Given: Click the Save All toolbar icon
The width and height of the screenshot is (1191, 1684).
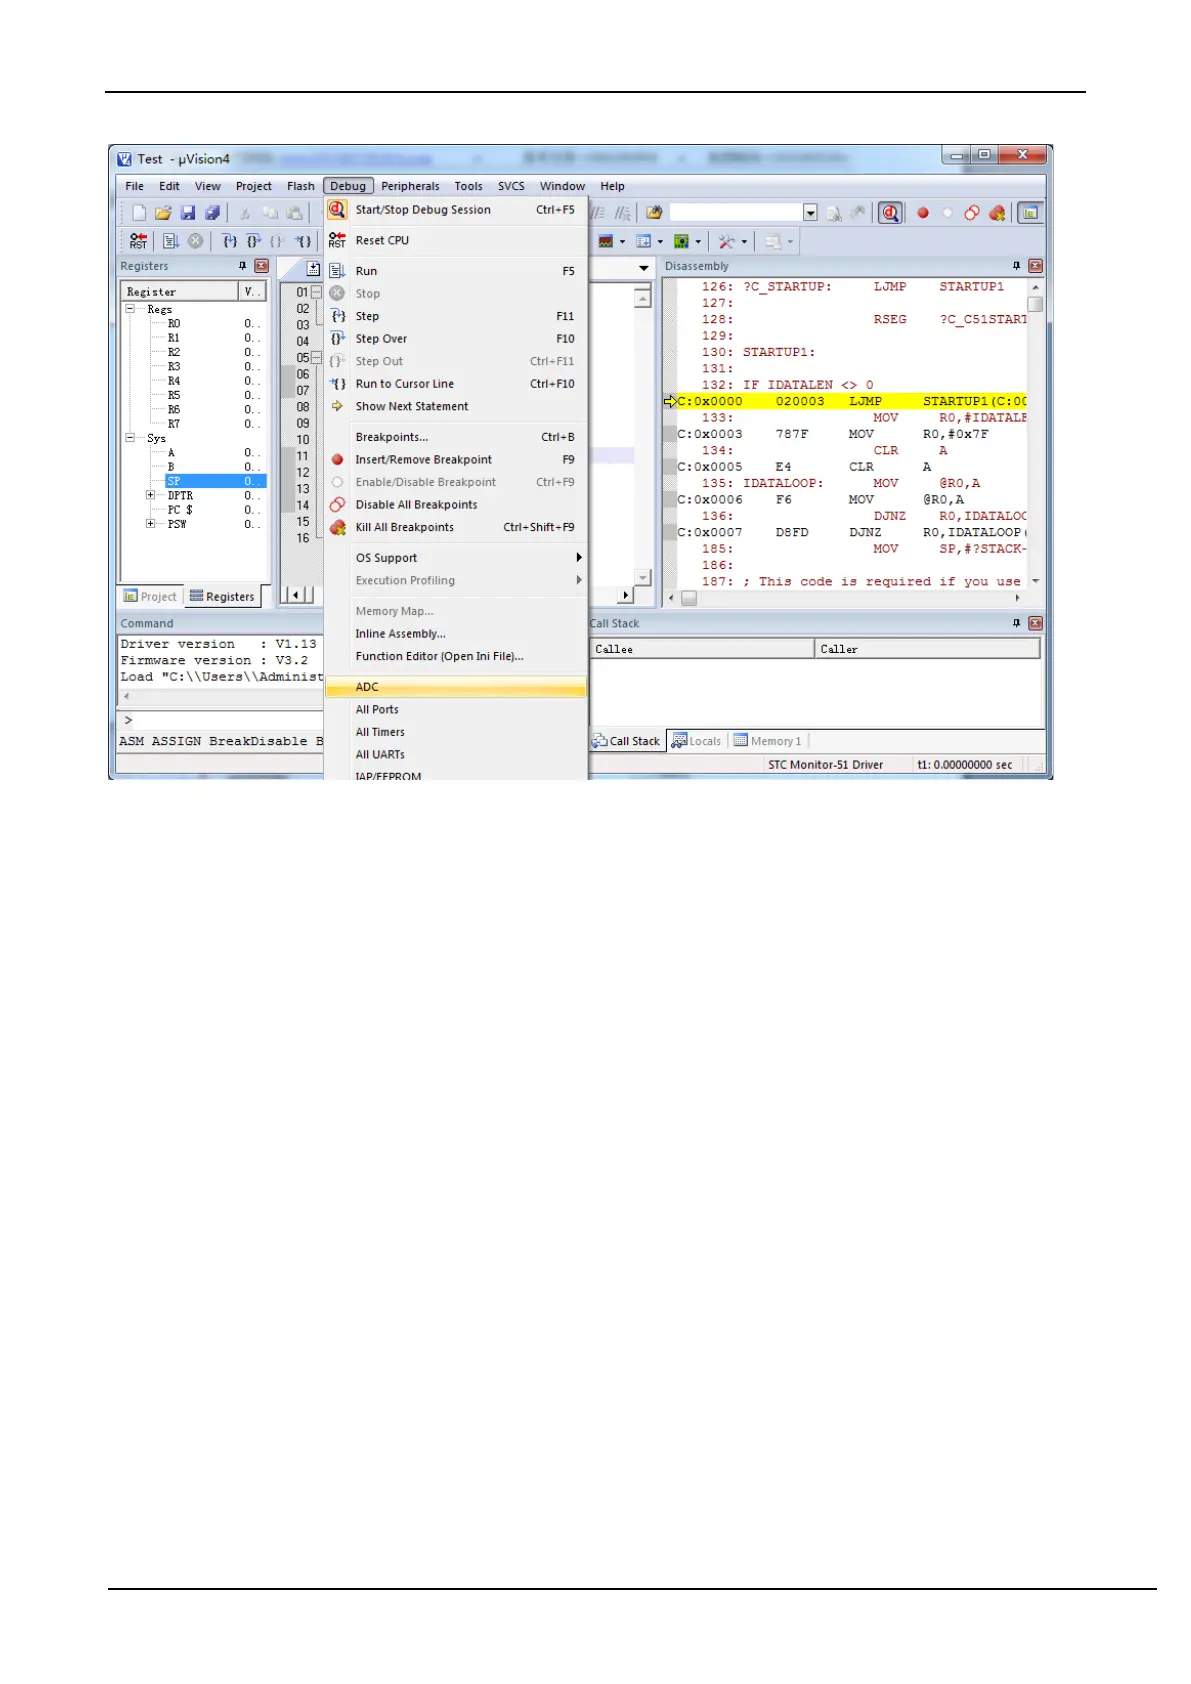Looking at the screenshot, I should [212, 213].
